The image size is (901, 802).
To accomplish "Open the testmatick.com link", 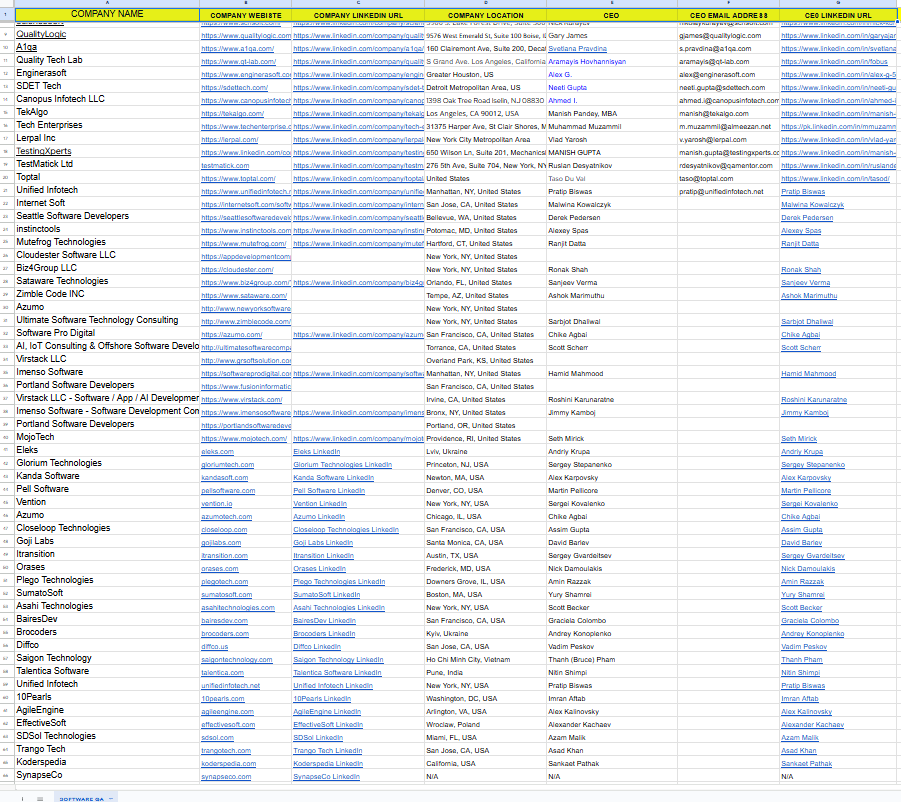I will pyautogui.click(x=225, y=165).
